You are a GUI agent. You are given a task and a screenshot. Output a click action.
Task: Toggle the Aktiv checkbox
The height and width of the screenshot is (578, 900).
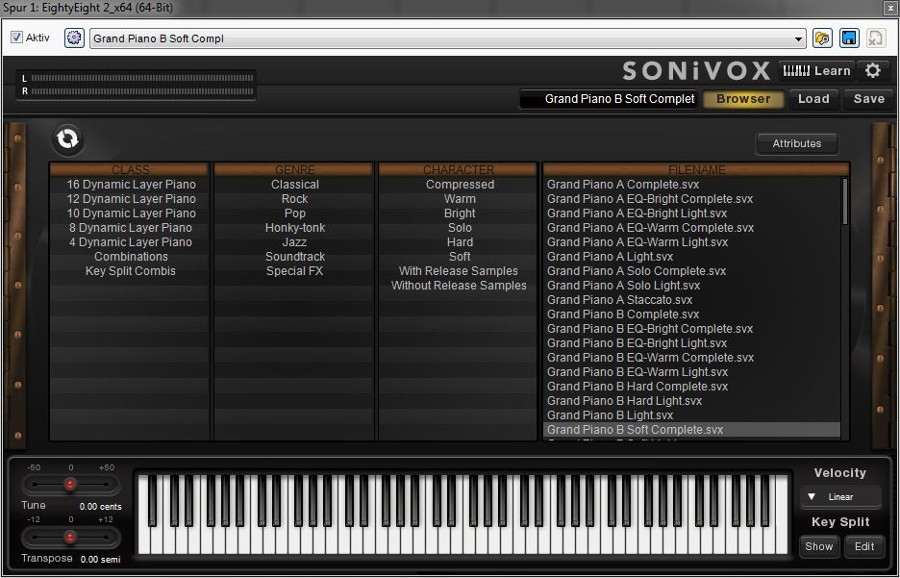click(x=17, y=37)
